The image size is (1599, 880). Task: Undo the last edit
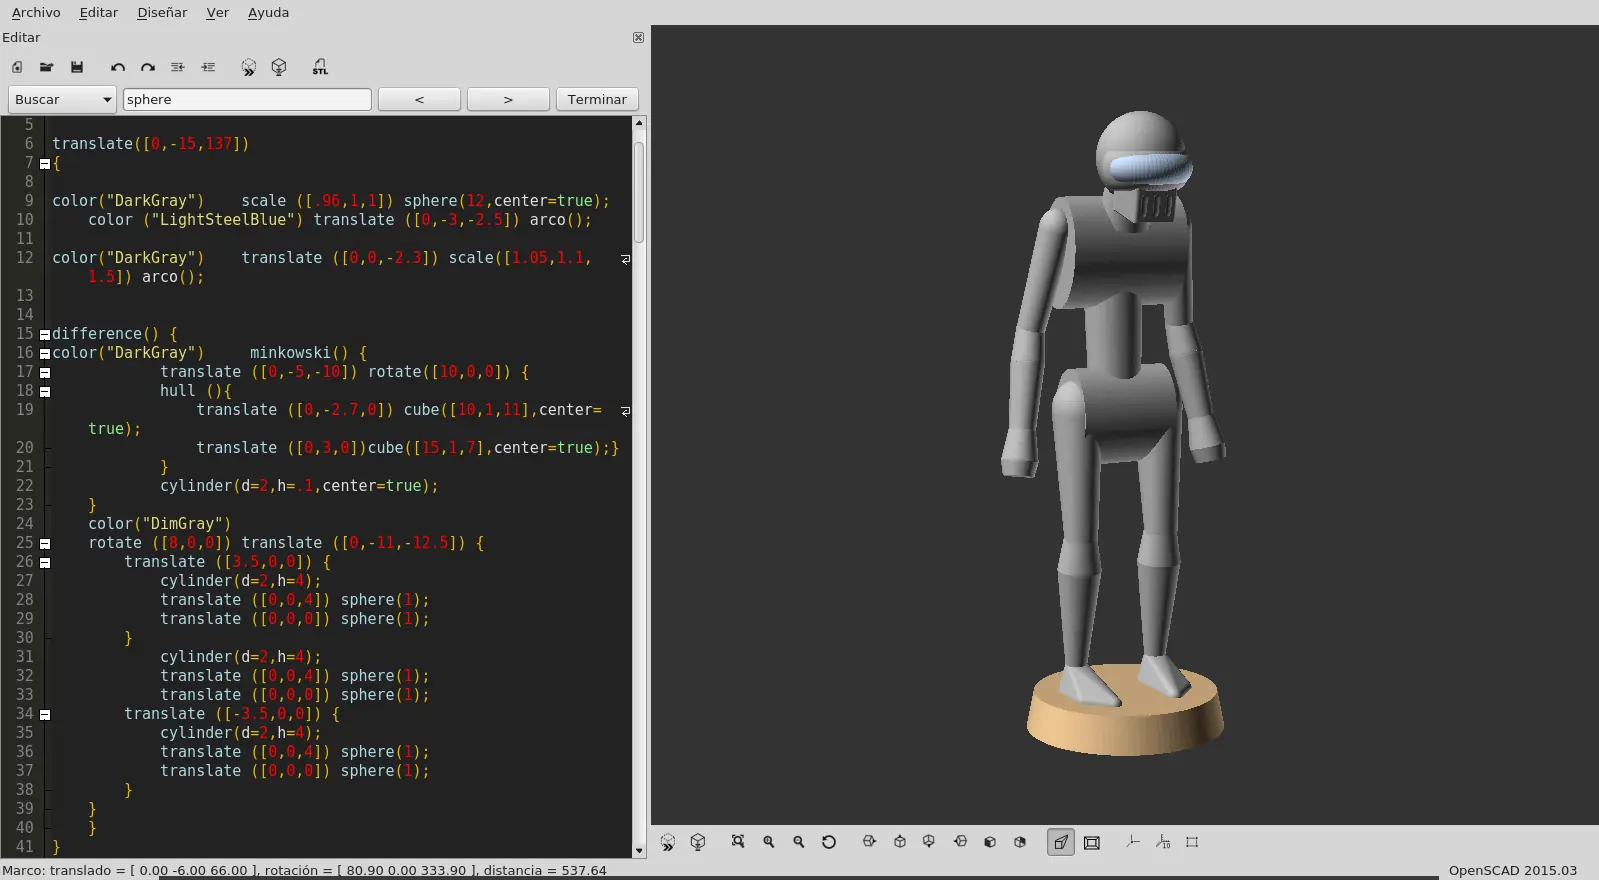click(x=118, y=67)
